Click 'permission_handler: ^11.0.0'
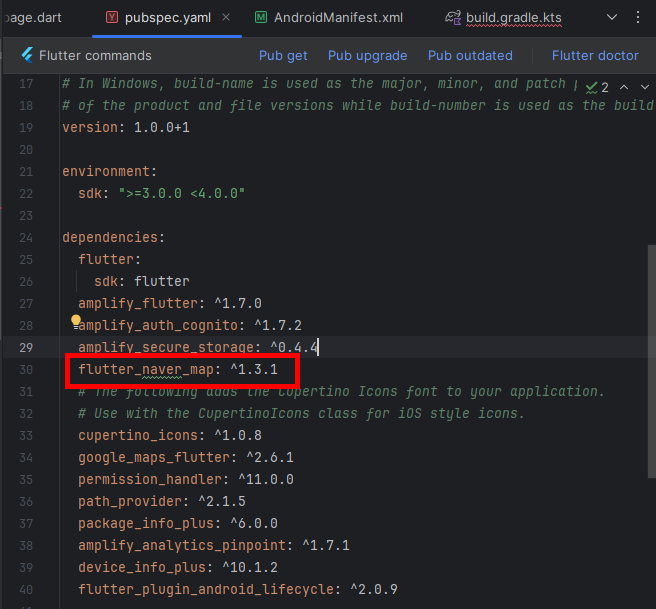The width and height of the screenshot is (656, 609). click(186, 479)
